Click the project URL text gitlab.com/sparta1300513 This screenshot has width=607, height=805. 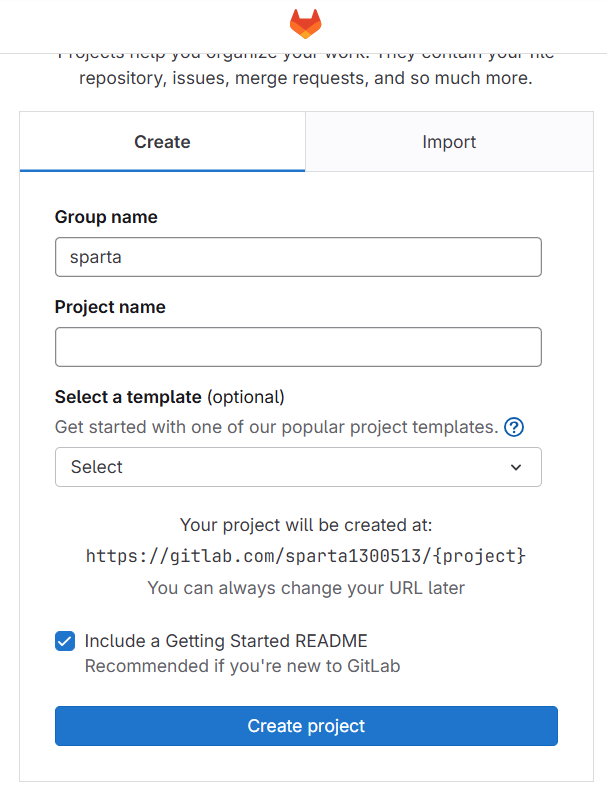(306, 556)
